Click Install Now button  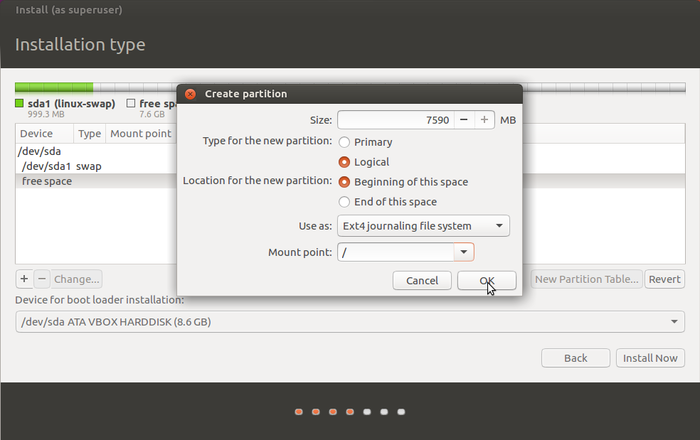(650, 358)
